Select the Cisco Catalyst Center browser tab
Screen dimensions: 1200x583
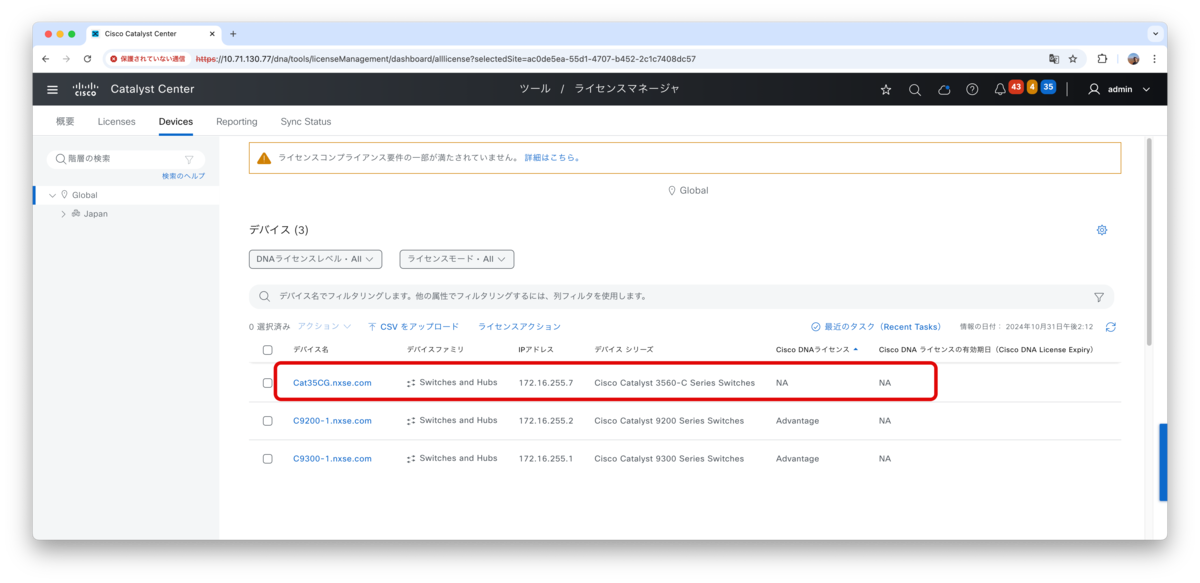[153, 34]
